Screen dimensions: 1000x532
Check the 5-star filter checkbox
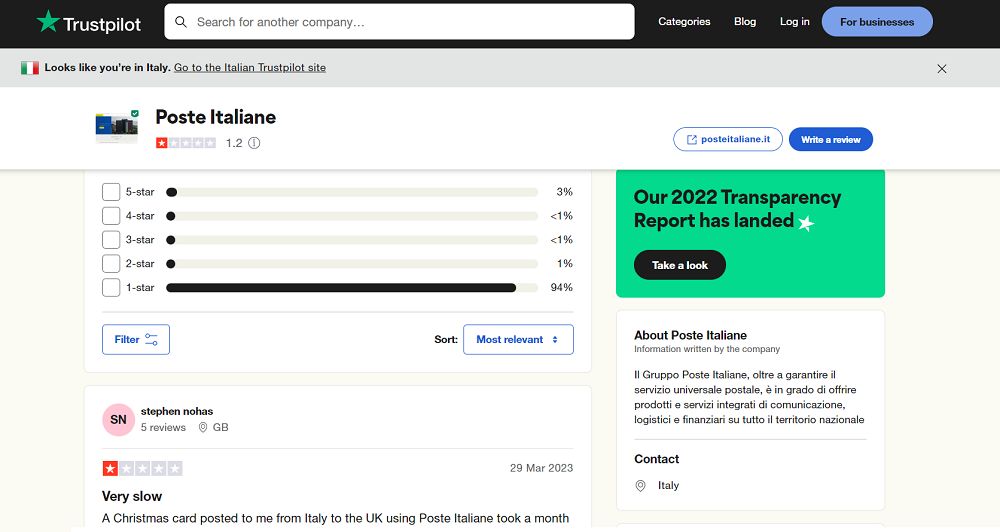111,192
